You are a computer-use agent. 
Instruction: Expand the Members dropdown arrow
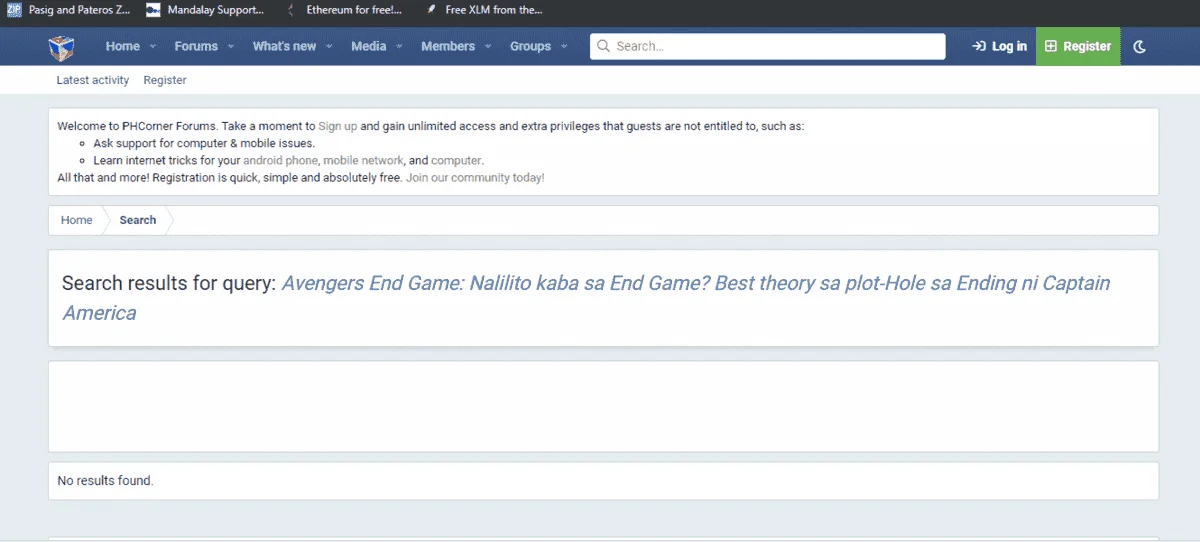pos(488,46)
